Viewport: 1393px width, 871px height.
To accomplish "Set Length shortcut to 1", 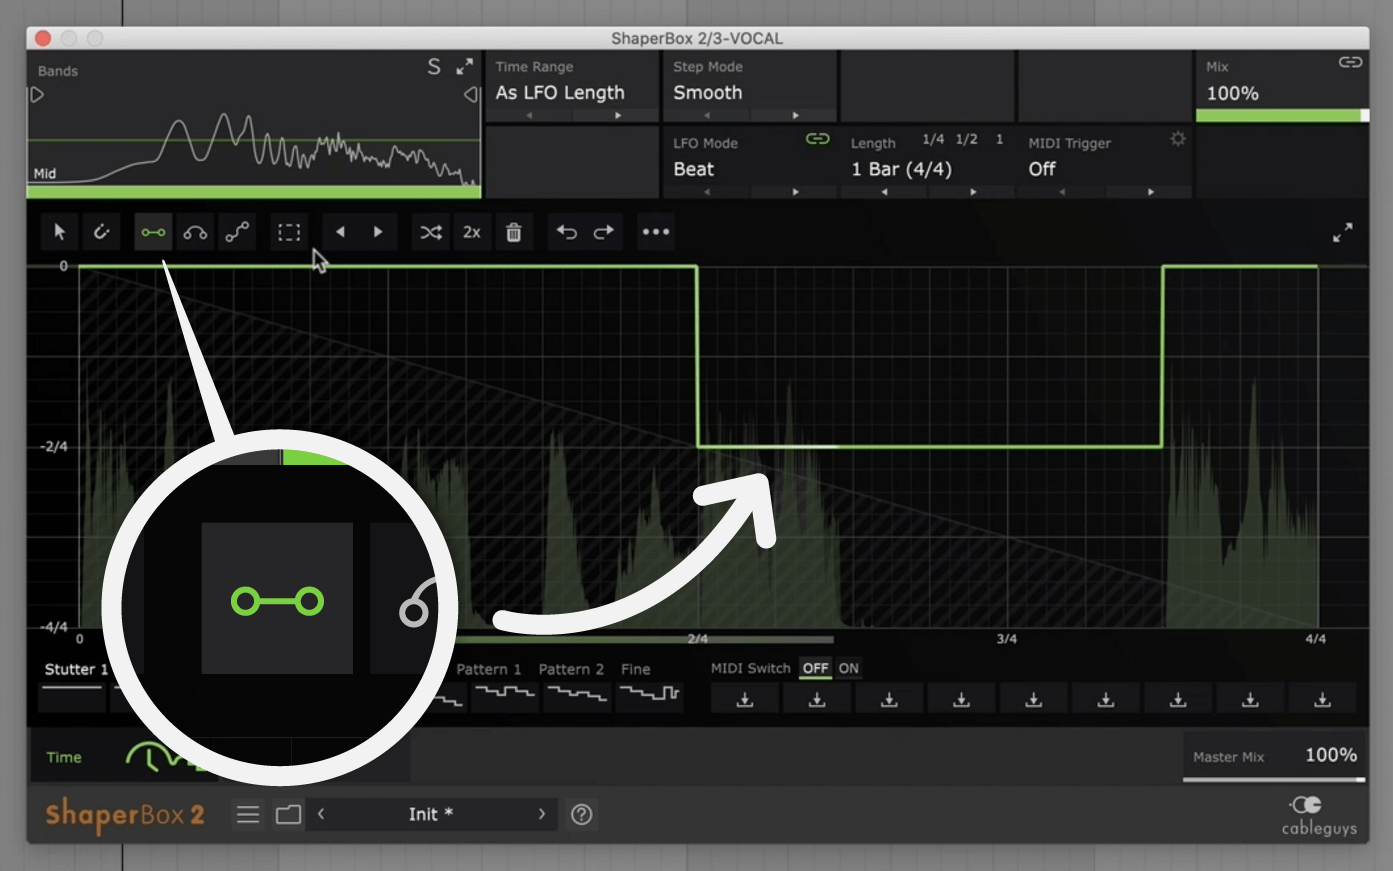I will tap(999, 139).
